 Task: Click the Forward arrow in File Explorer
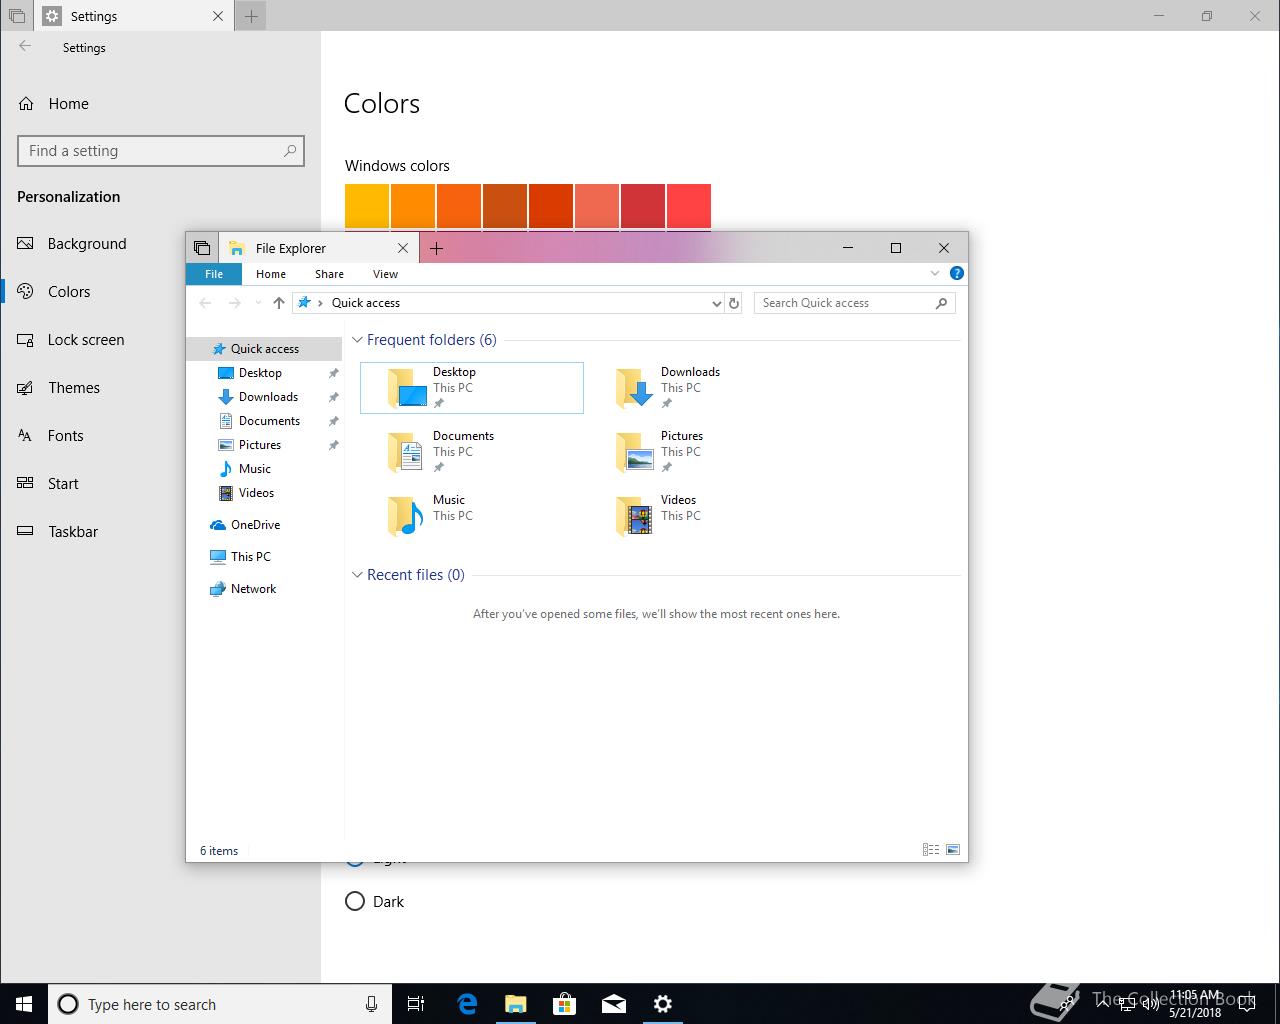pyautogui.click(x=234, y=303)
